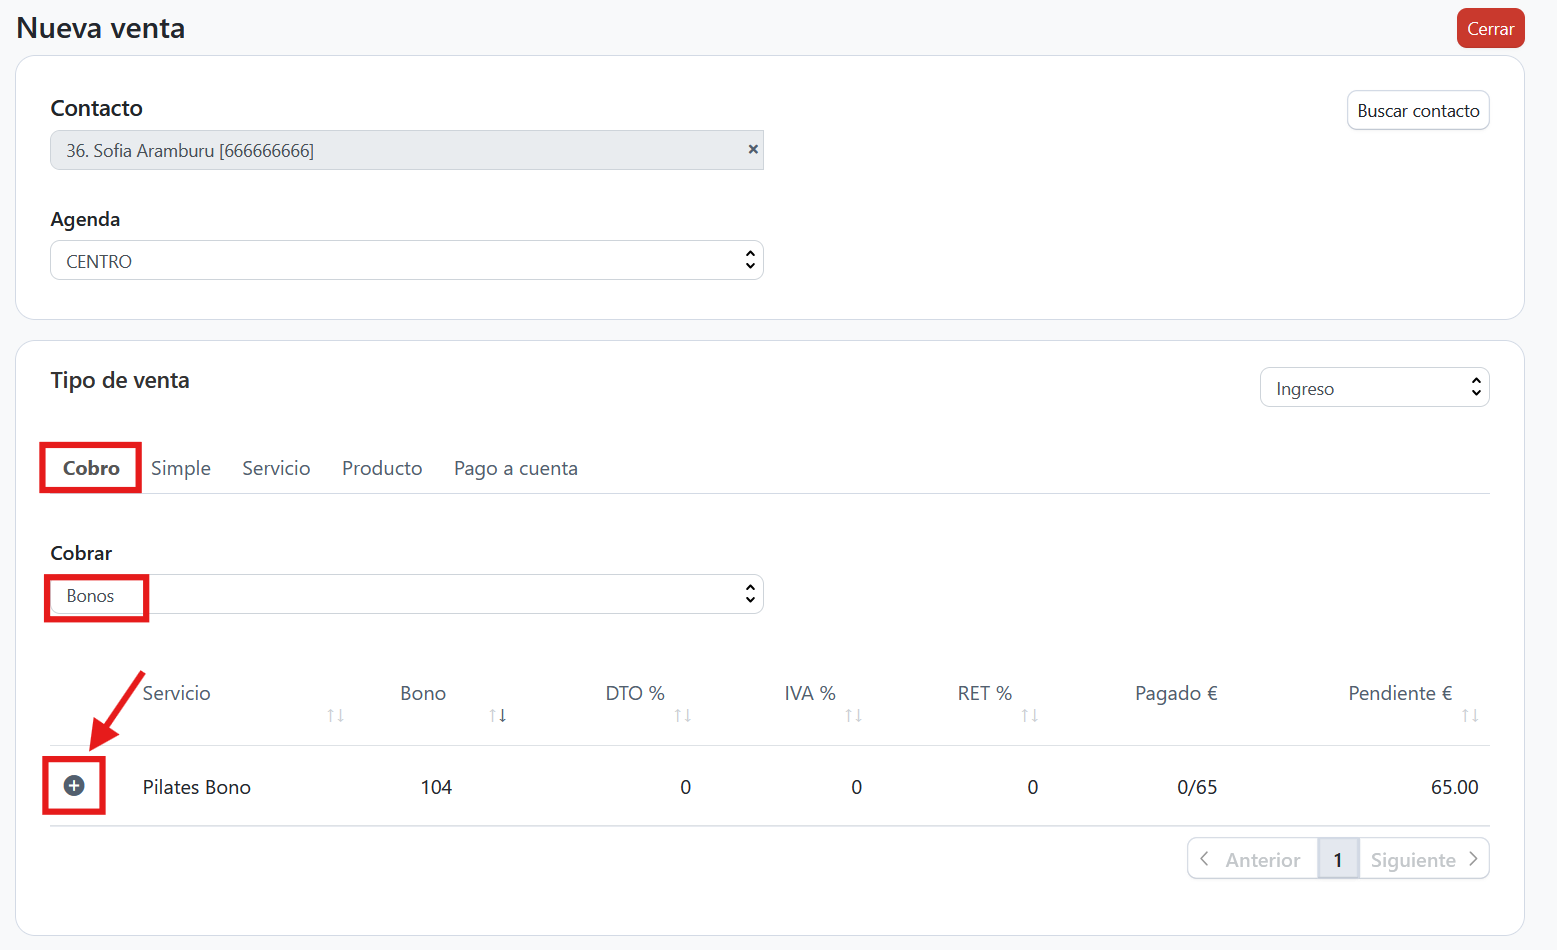
Task: Click the red Cerrar button
Action: [1489, 29]
